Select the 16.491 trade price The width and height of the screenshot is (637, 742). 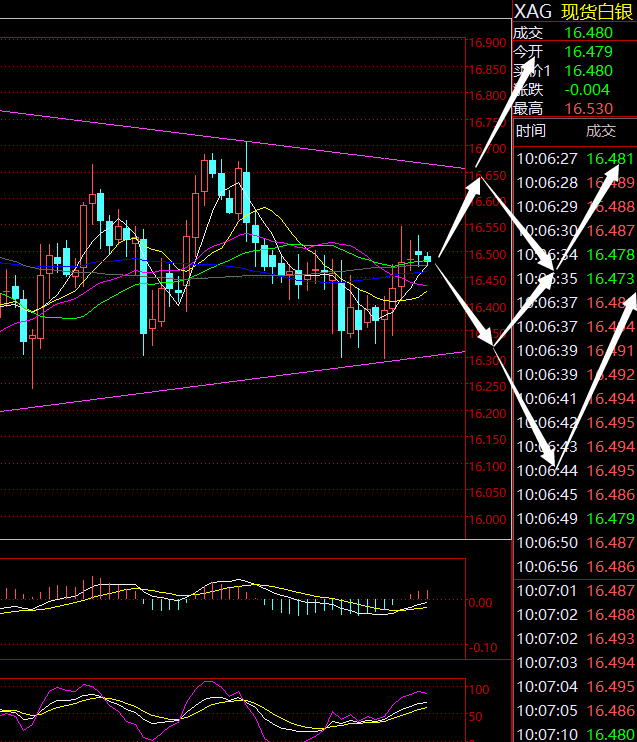click(x=610, y=351)
